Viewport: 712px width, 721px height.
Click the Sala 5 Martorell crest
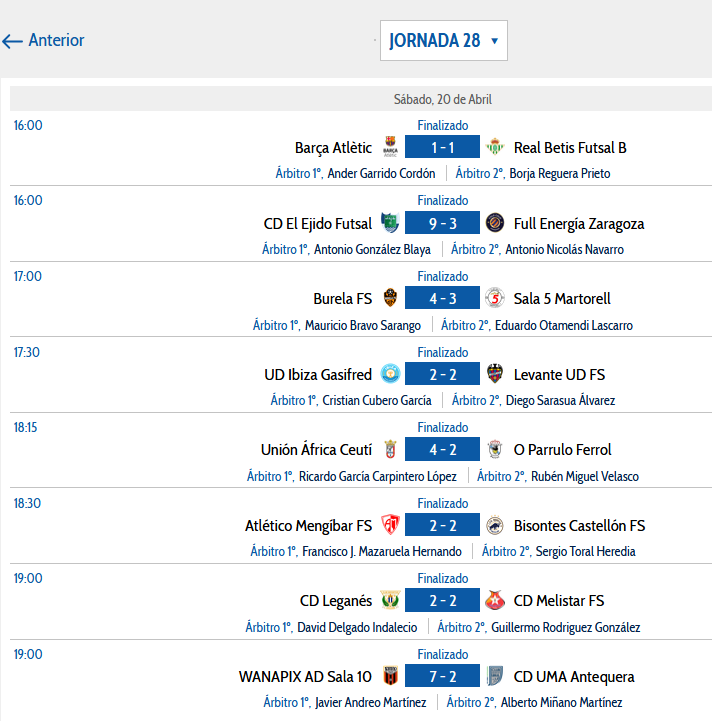point(496,298)
